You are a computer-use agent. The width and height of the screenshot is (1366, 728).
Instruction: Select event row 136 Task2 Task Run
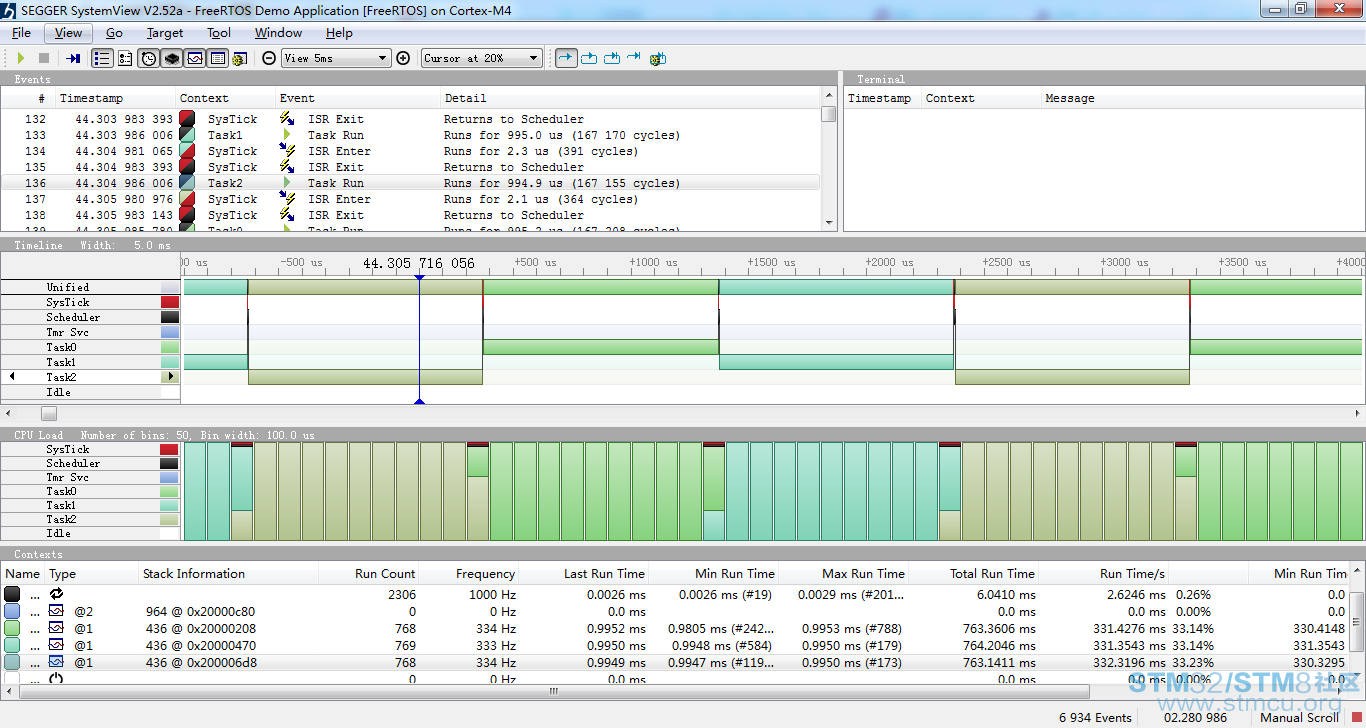click(410, 183)
